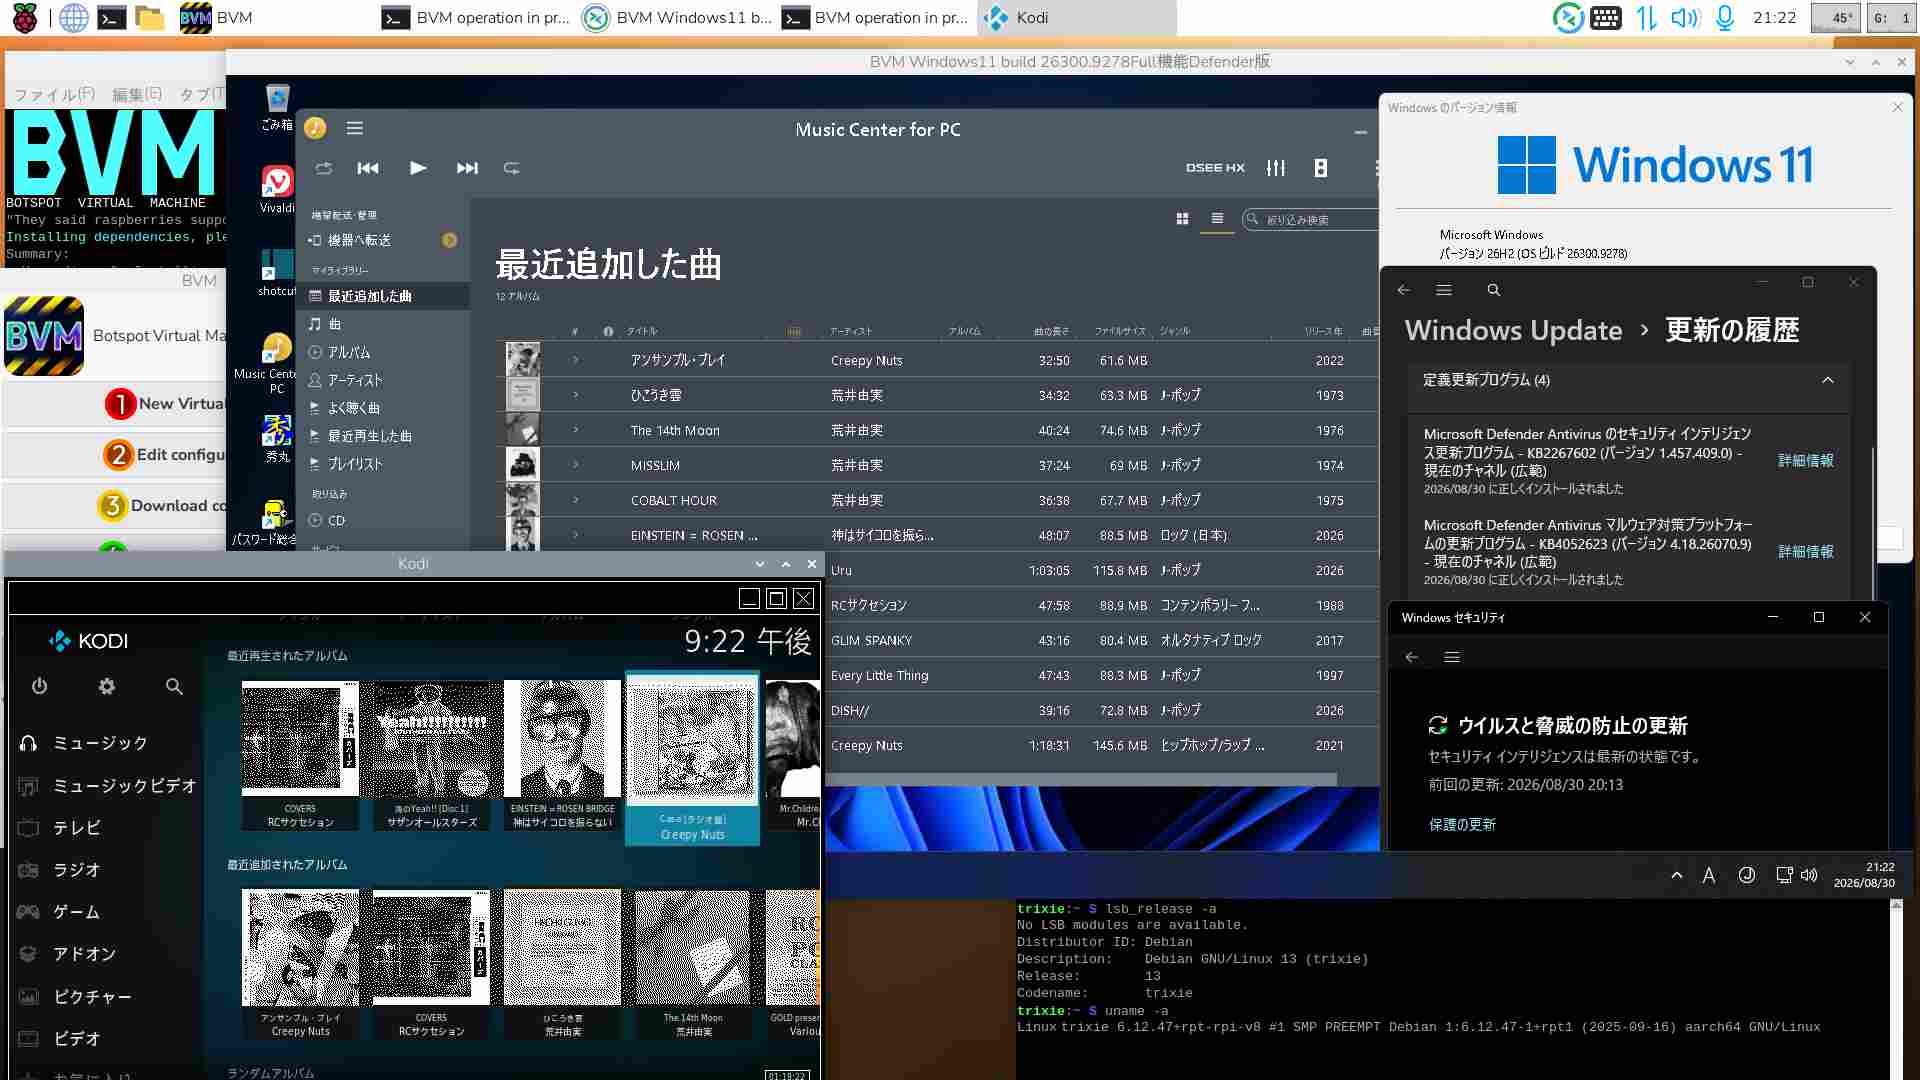Click the 保護の更新 link
The height and width of the screenshot is (1080, 1920).
pos(1462,825)
